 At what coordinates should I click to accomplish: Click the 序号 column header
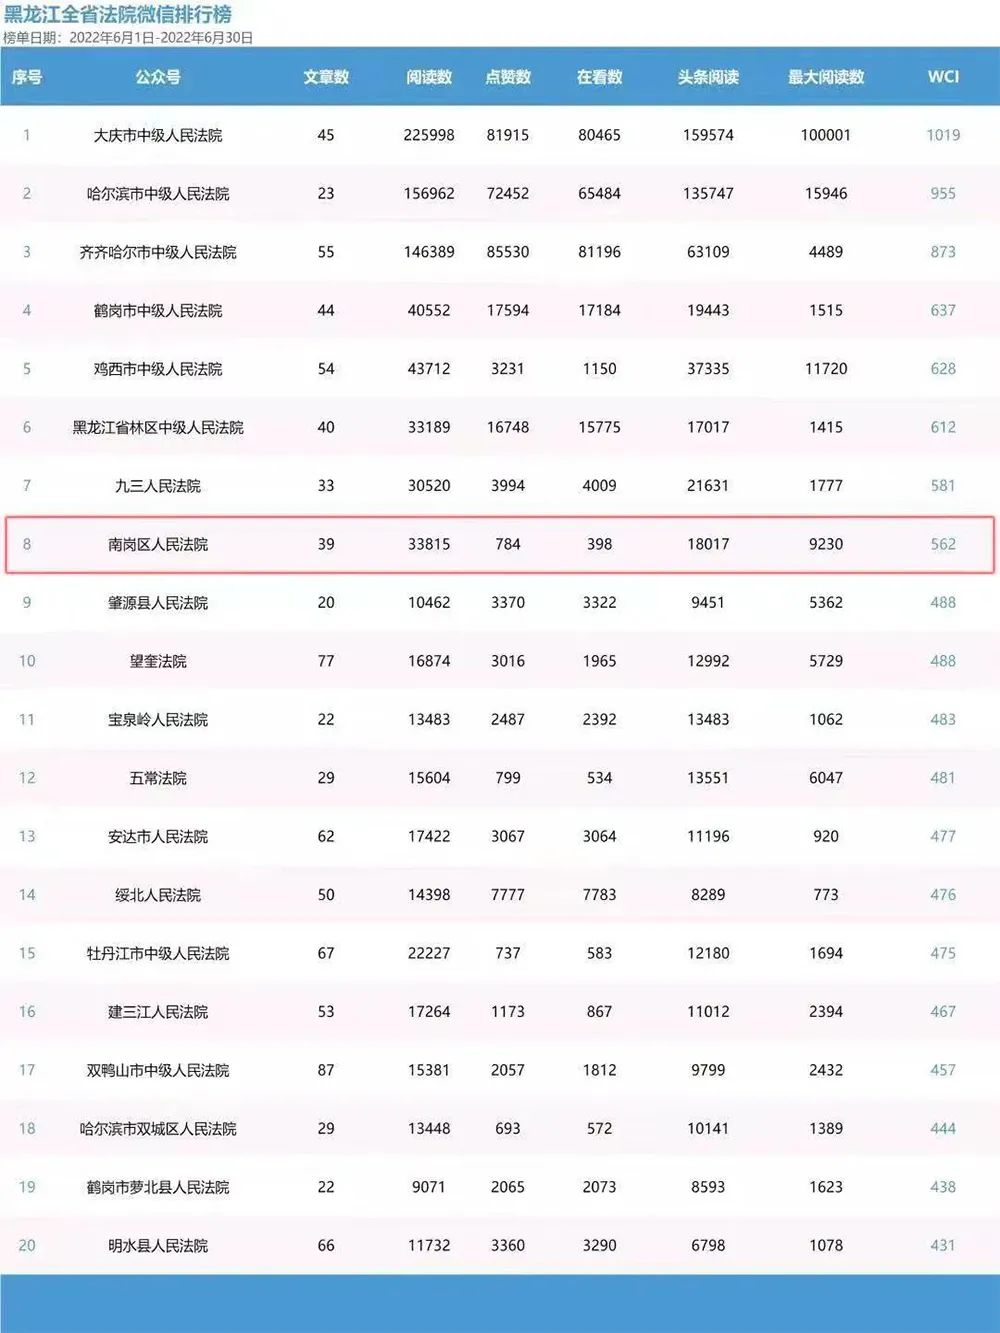(27, 77)
